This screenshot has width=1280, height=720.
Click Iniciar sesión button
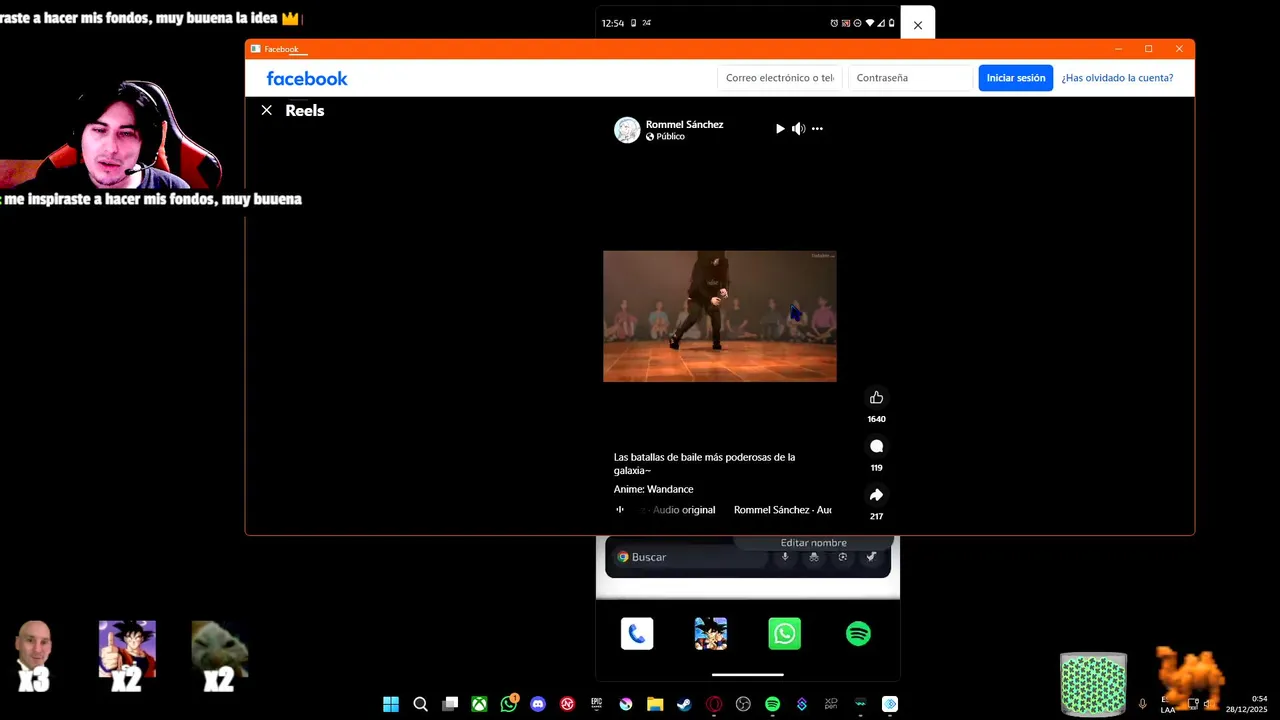click(x=1016, y=78)
